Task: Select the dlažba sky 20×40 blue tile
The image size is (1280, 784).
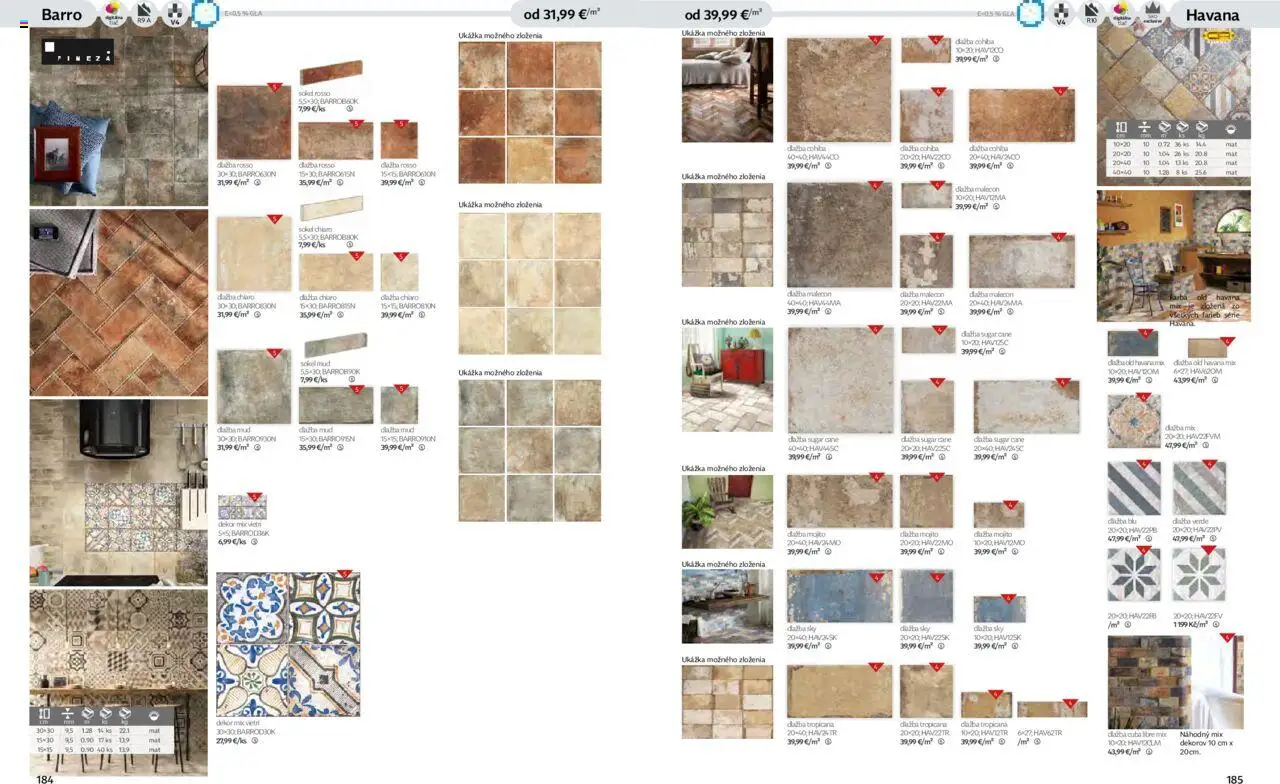Action: 839,596
